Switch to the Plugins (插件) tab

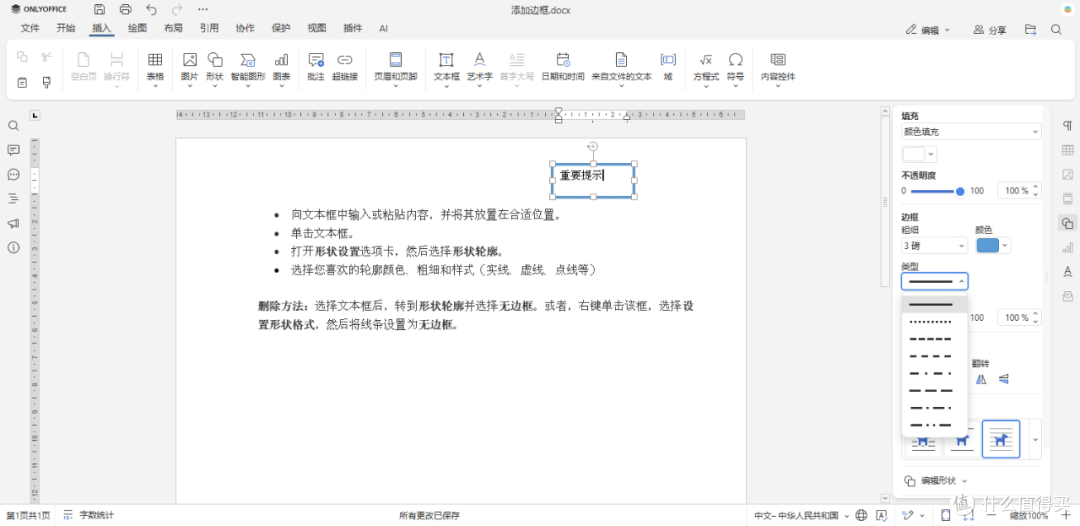pos(353,28)
